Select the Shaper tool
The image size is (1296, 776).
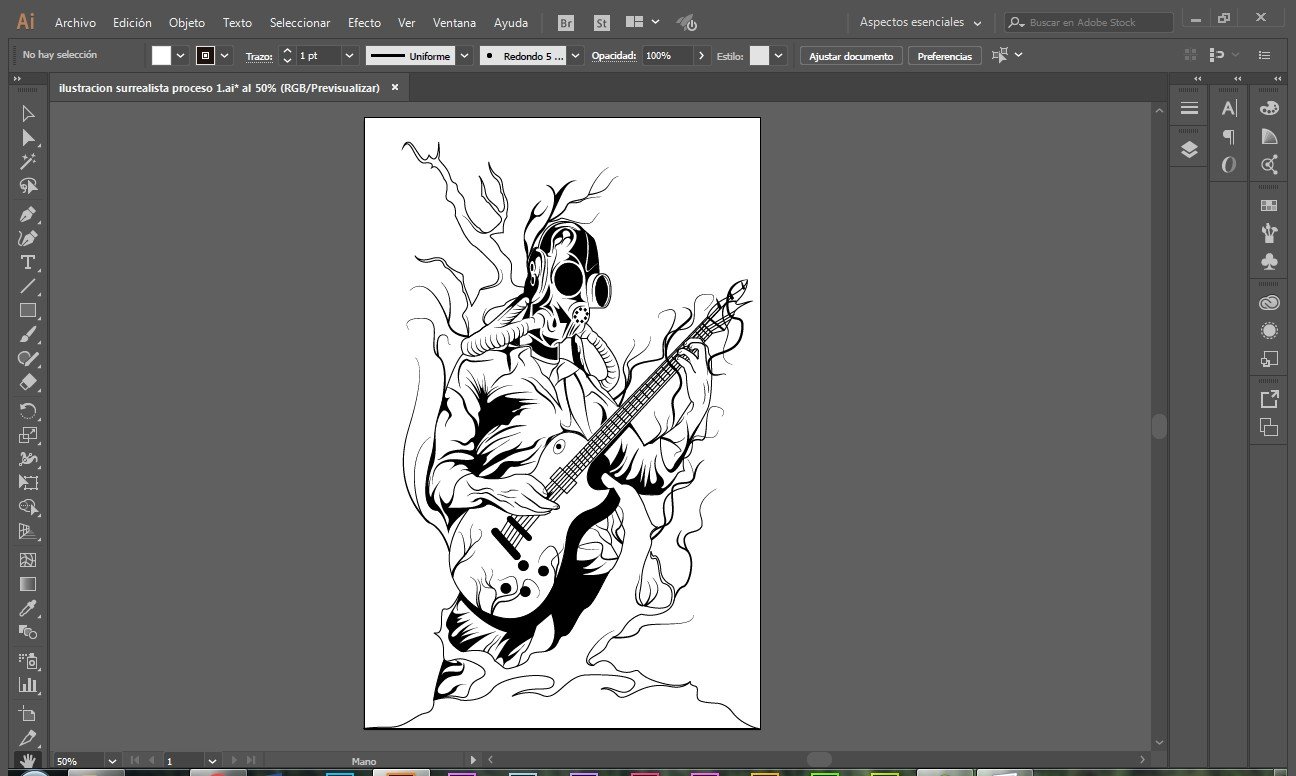click(x=28, y=358)
